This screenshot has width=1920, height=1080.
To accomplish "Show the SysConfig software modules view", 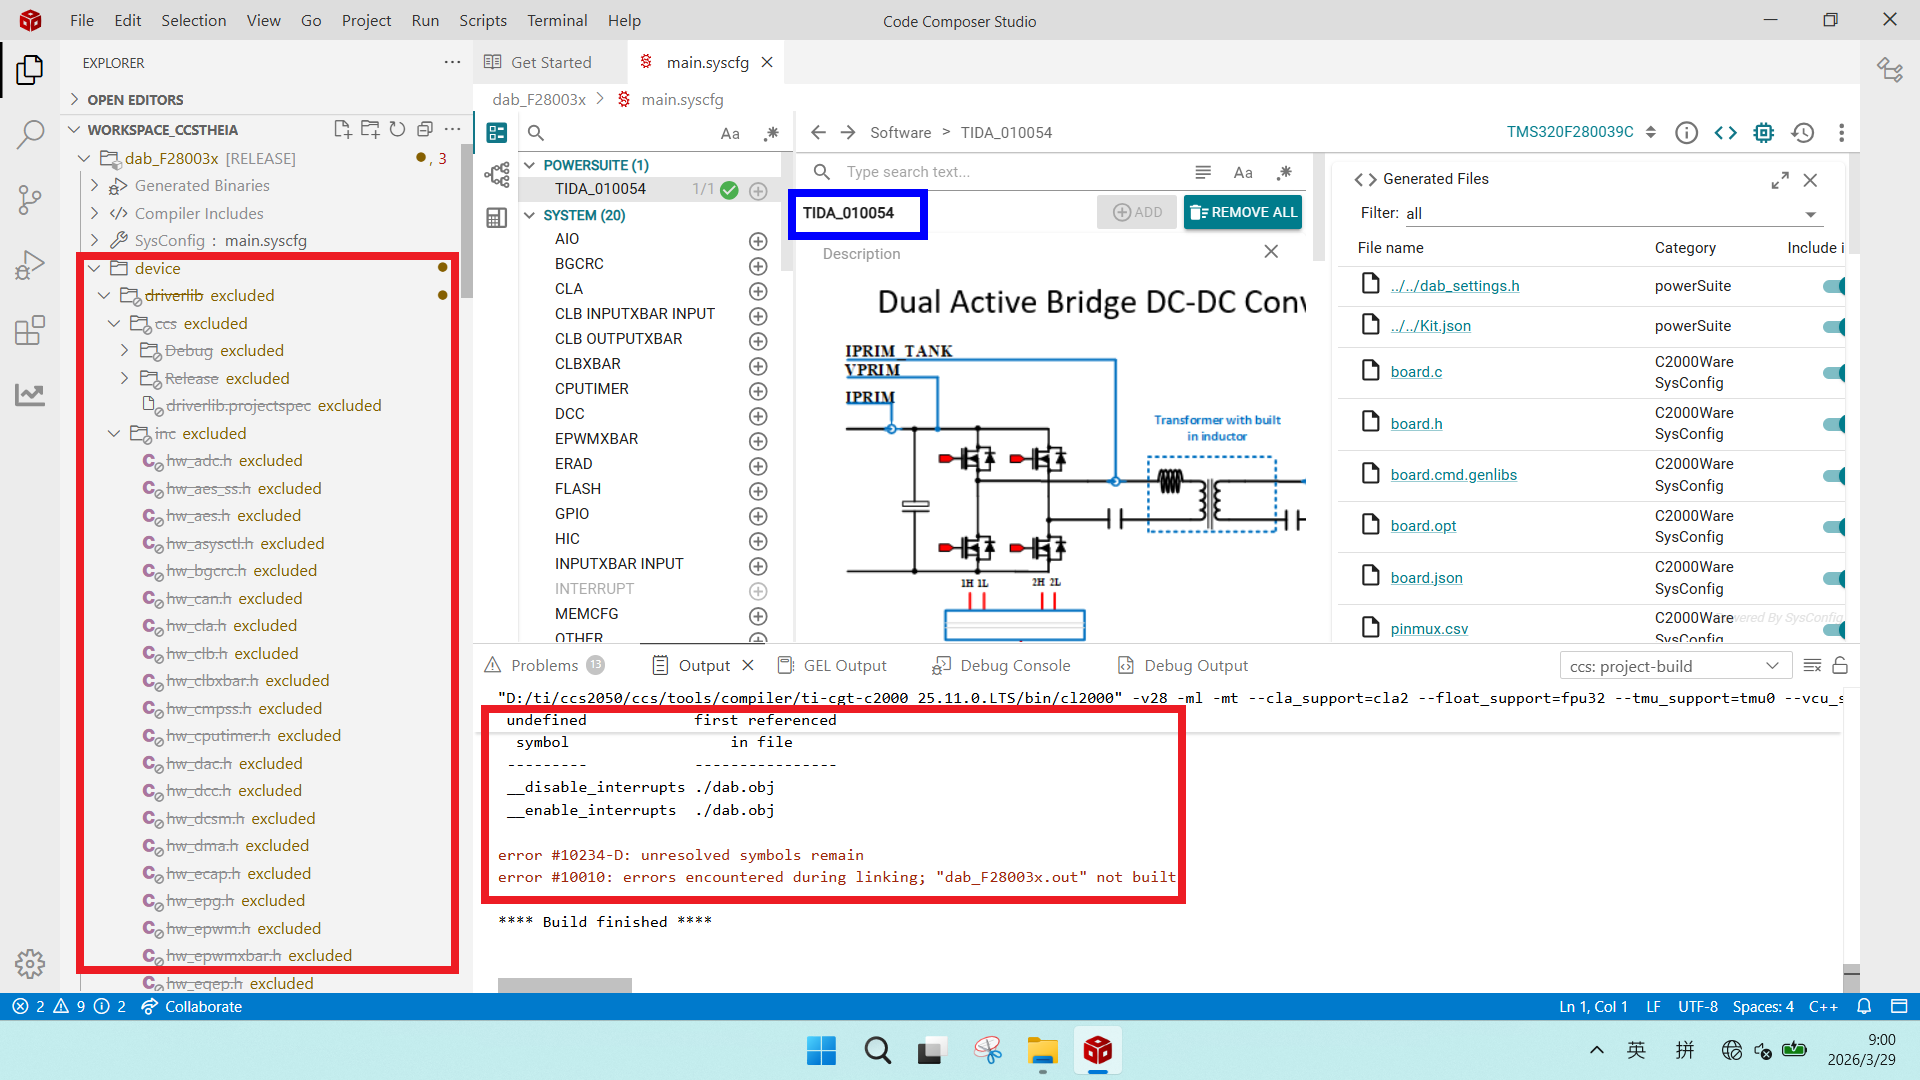I will (496, 133).
